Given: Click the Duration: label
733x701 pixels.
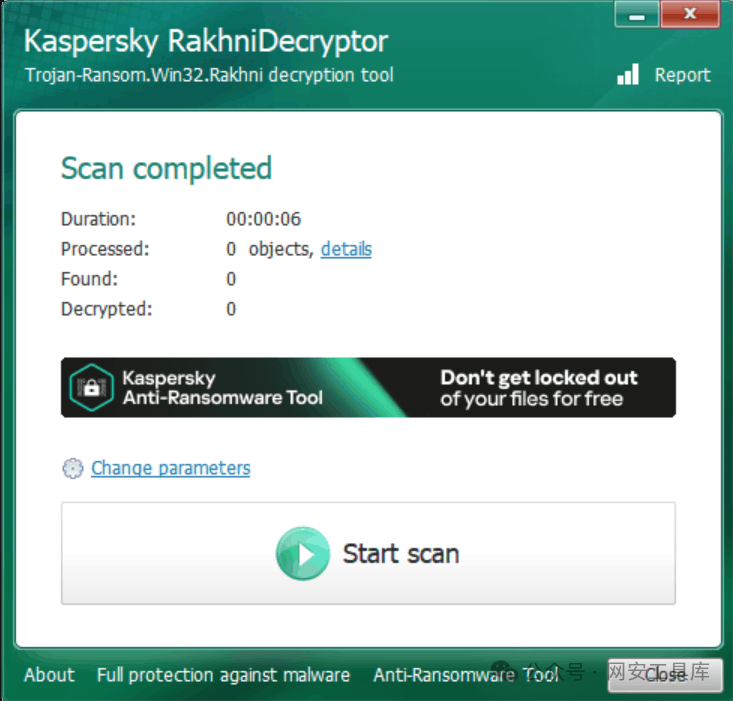Looking at the screenshot, I should (98, 219).
